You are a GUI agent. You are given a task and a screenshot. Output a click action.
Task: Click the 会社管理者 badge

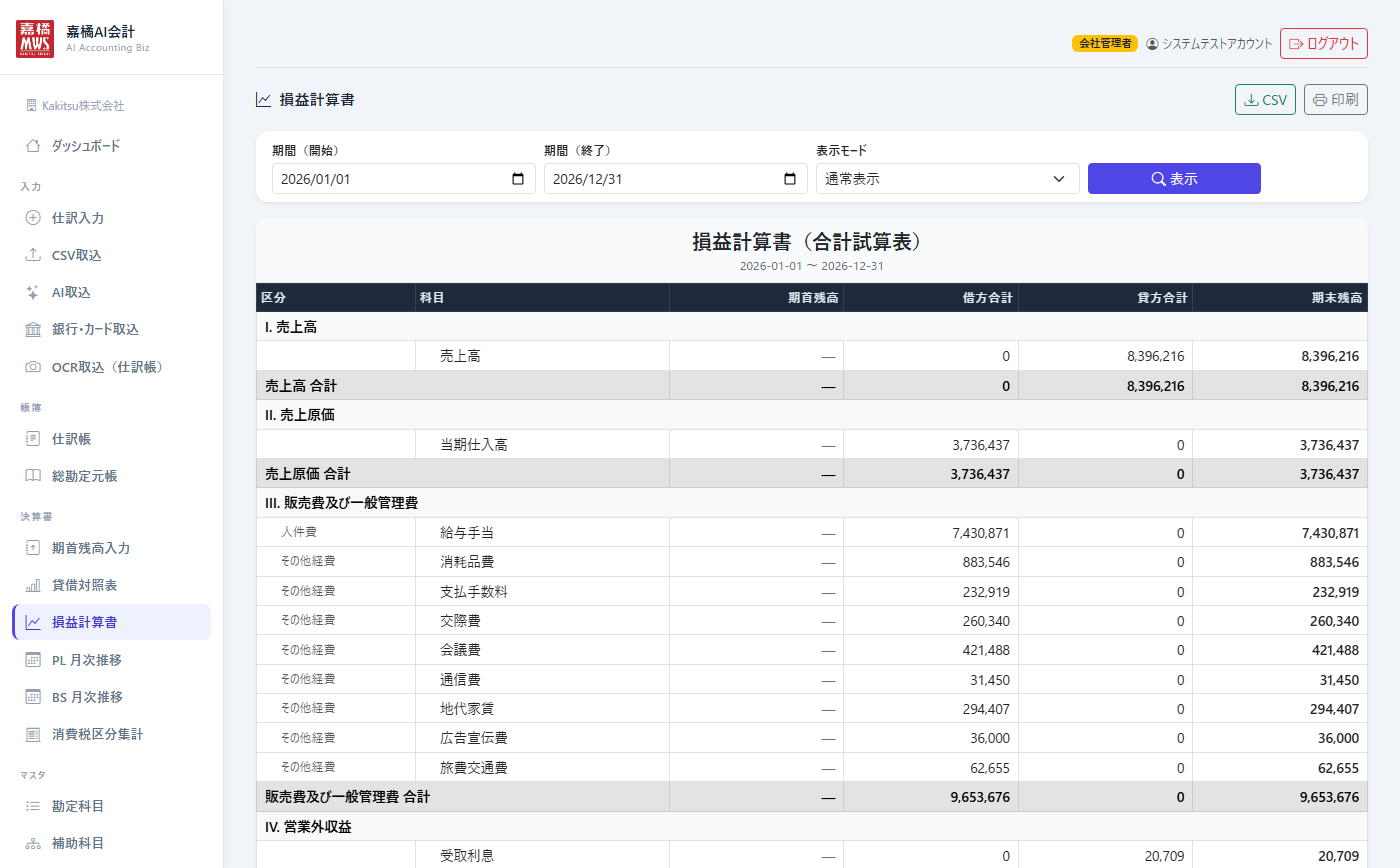point(1105,44)
